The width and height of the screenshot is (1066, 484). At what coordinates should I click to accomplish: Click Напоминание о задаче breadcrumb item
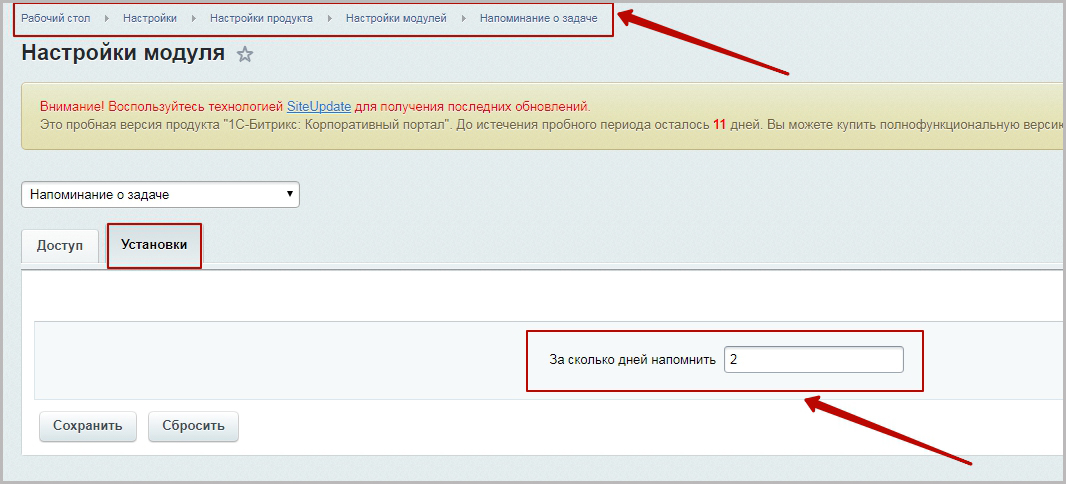pos(538,18)
